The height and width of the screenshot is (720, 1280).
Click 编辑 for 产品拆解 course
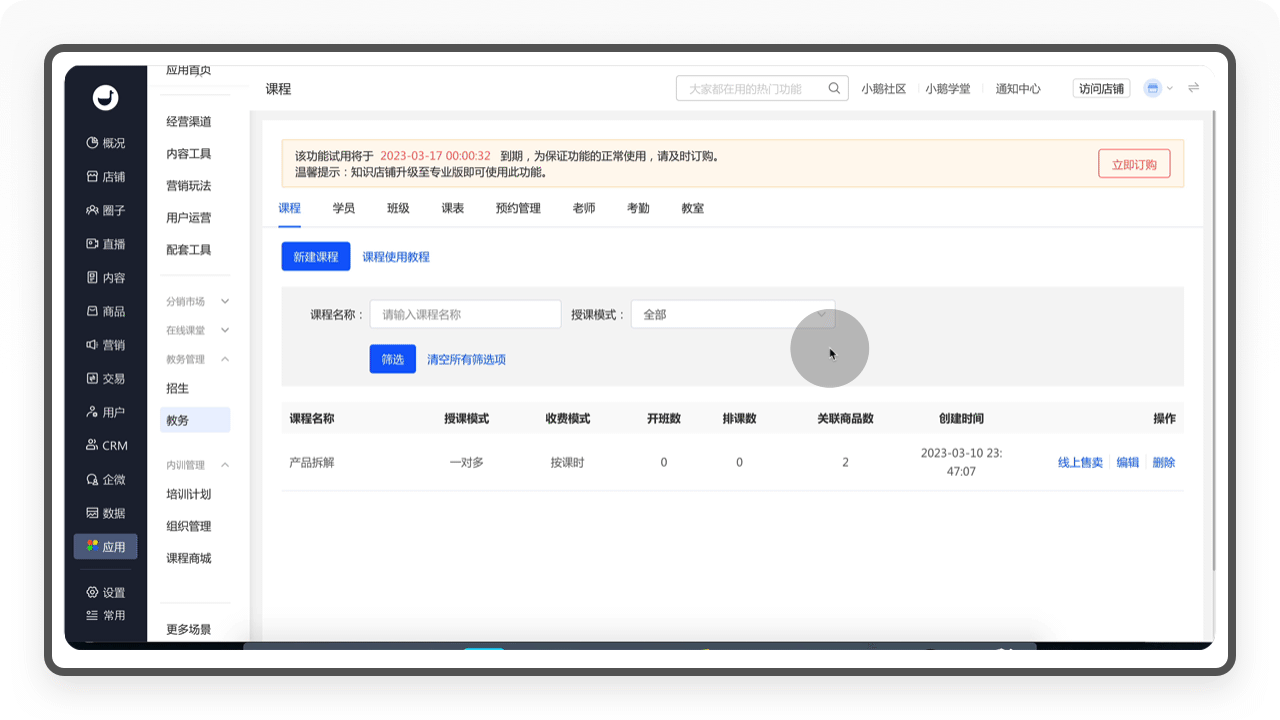[1128, 462]
